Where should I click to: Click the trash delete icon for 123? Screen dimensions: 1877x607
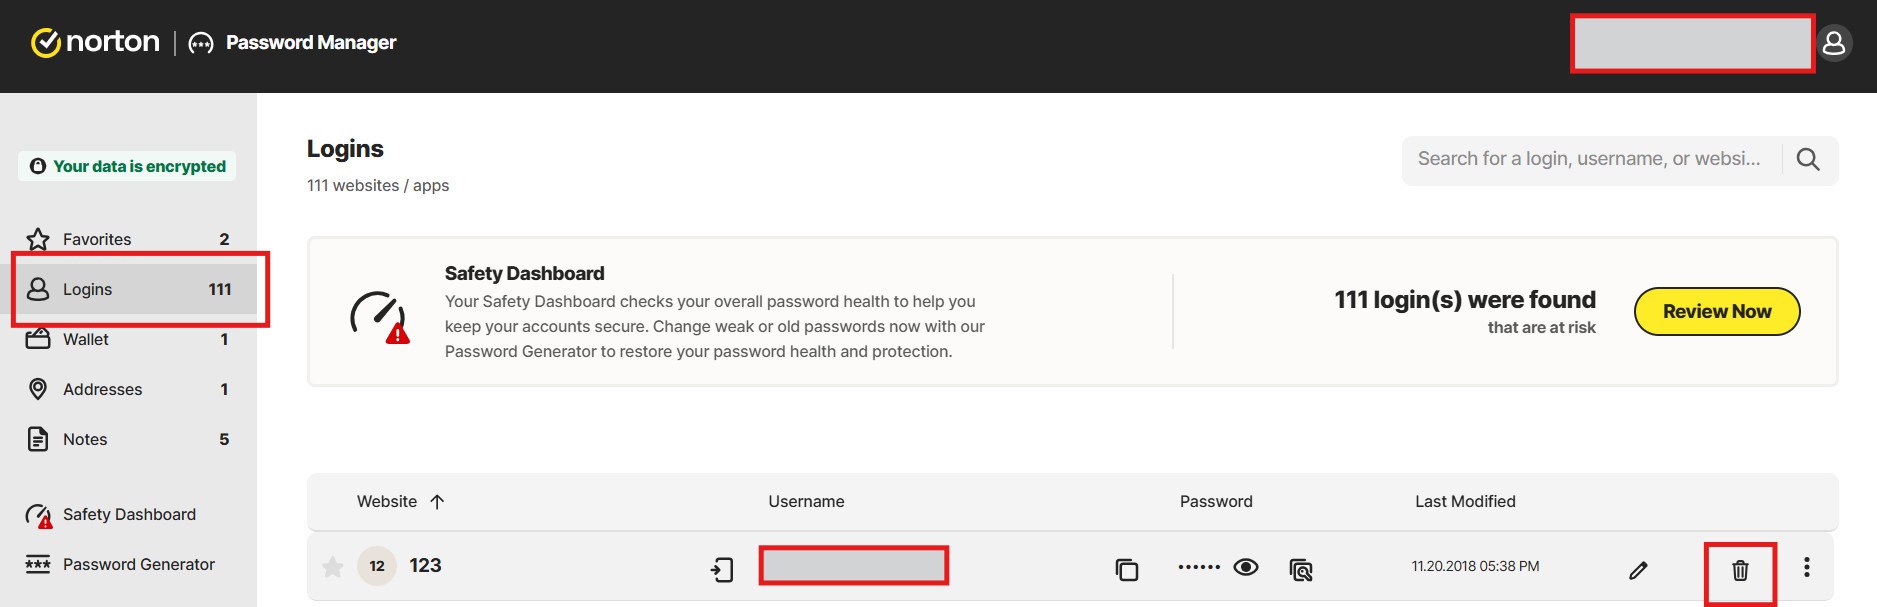pyautogui.click(x=1740, y=570)
